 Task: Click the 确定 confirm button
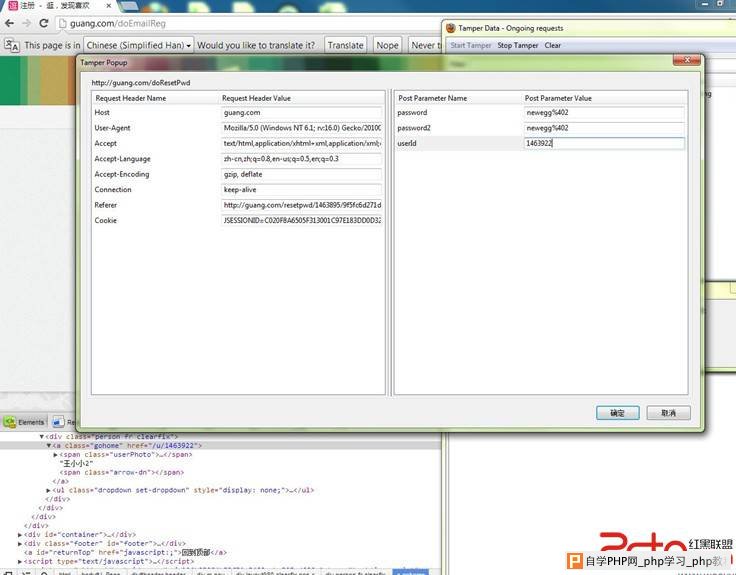click(x=618, y=413)
